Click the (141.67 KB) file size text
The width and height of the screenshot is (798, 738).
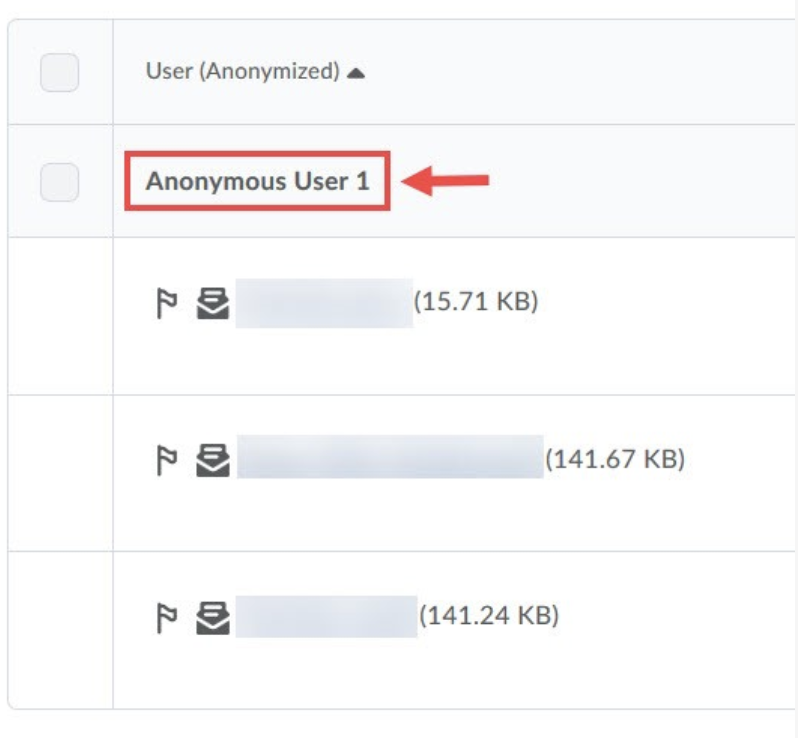coord(615,459)
